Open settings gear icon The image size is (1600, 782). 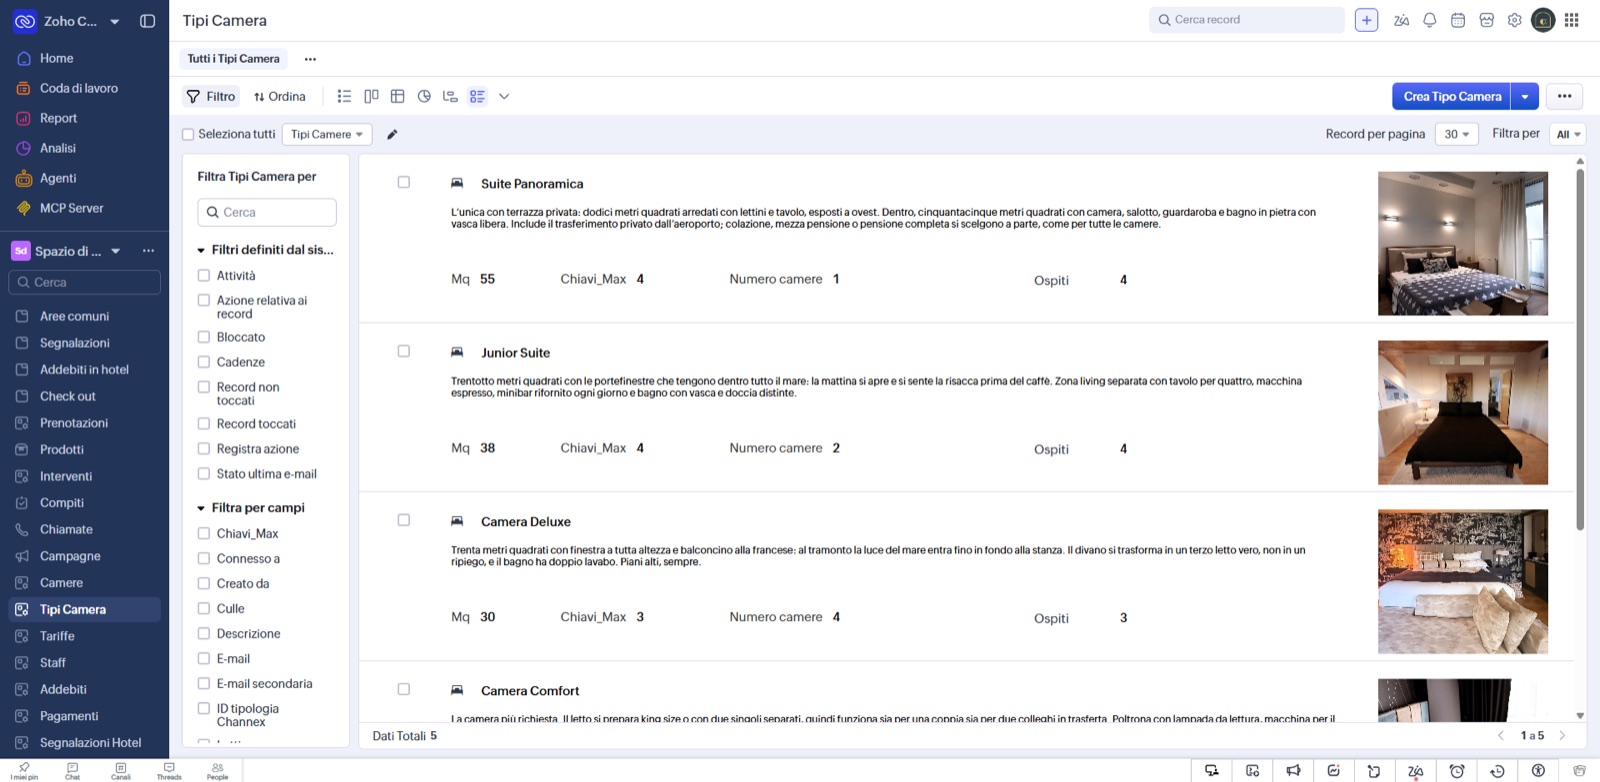coord(1515,20)
